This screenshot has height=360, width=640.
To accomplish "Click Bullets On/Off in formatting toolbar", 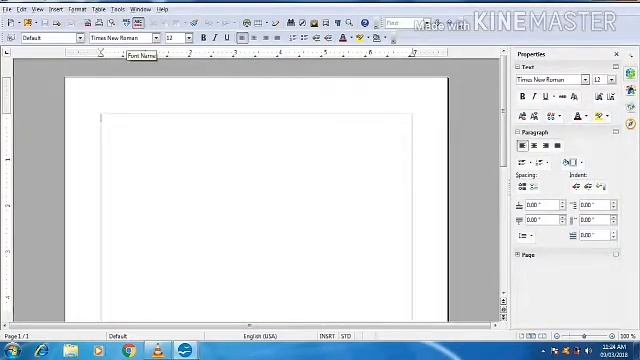I will click(304, 38).
